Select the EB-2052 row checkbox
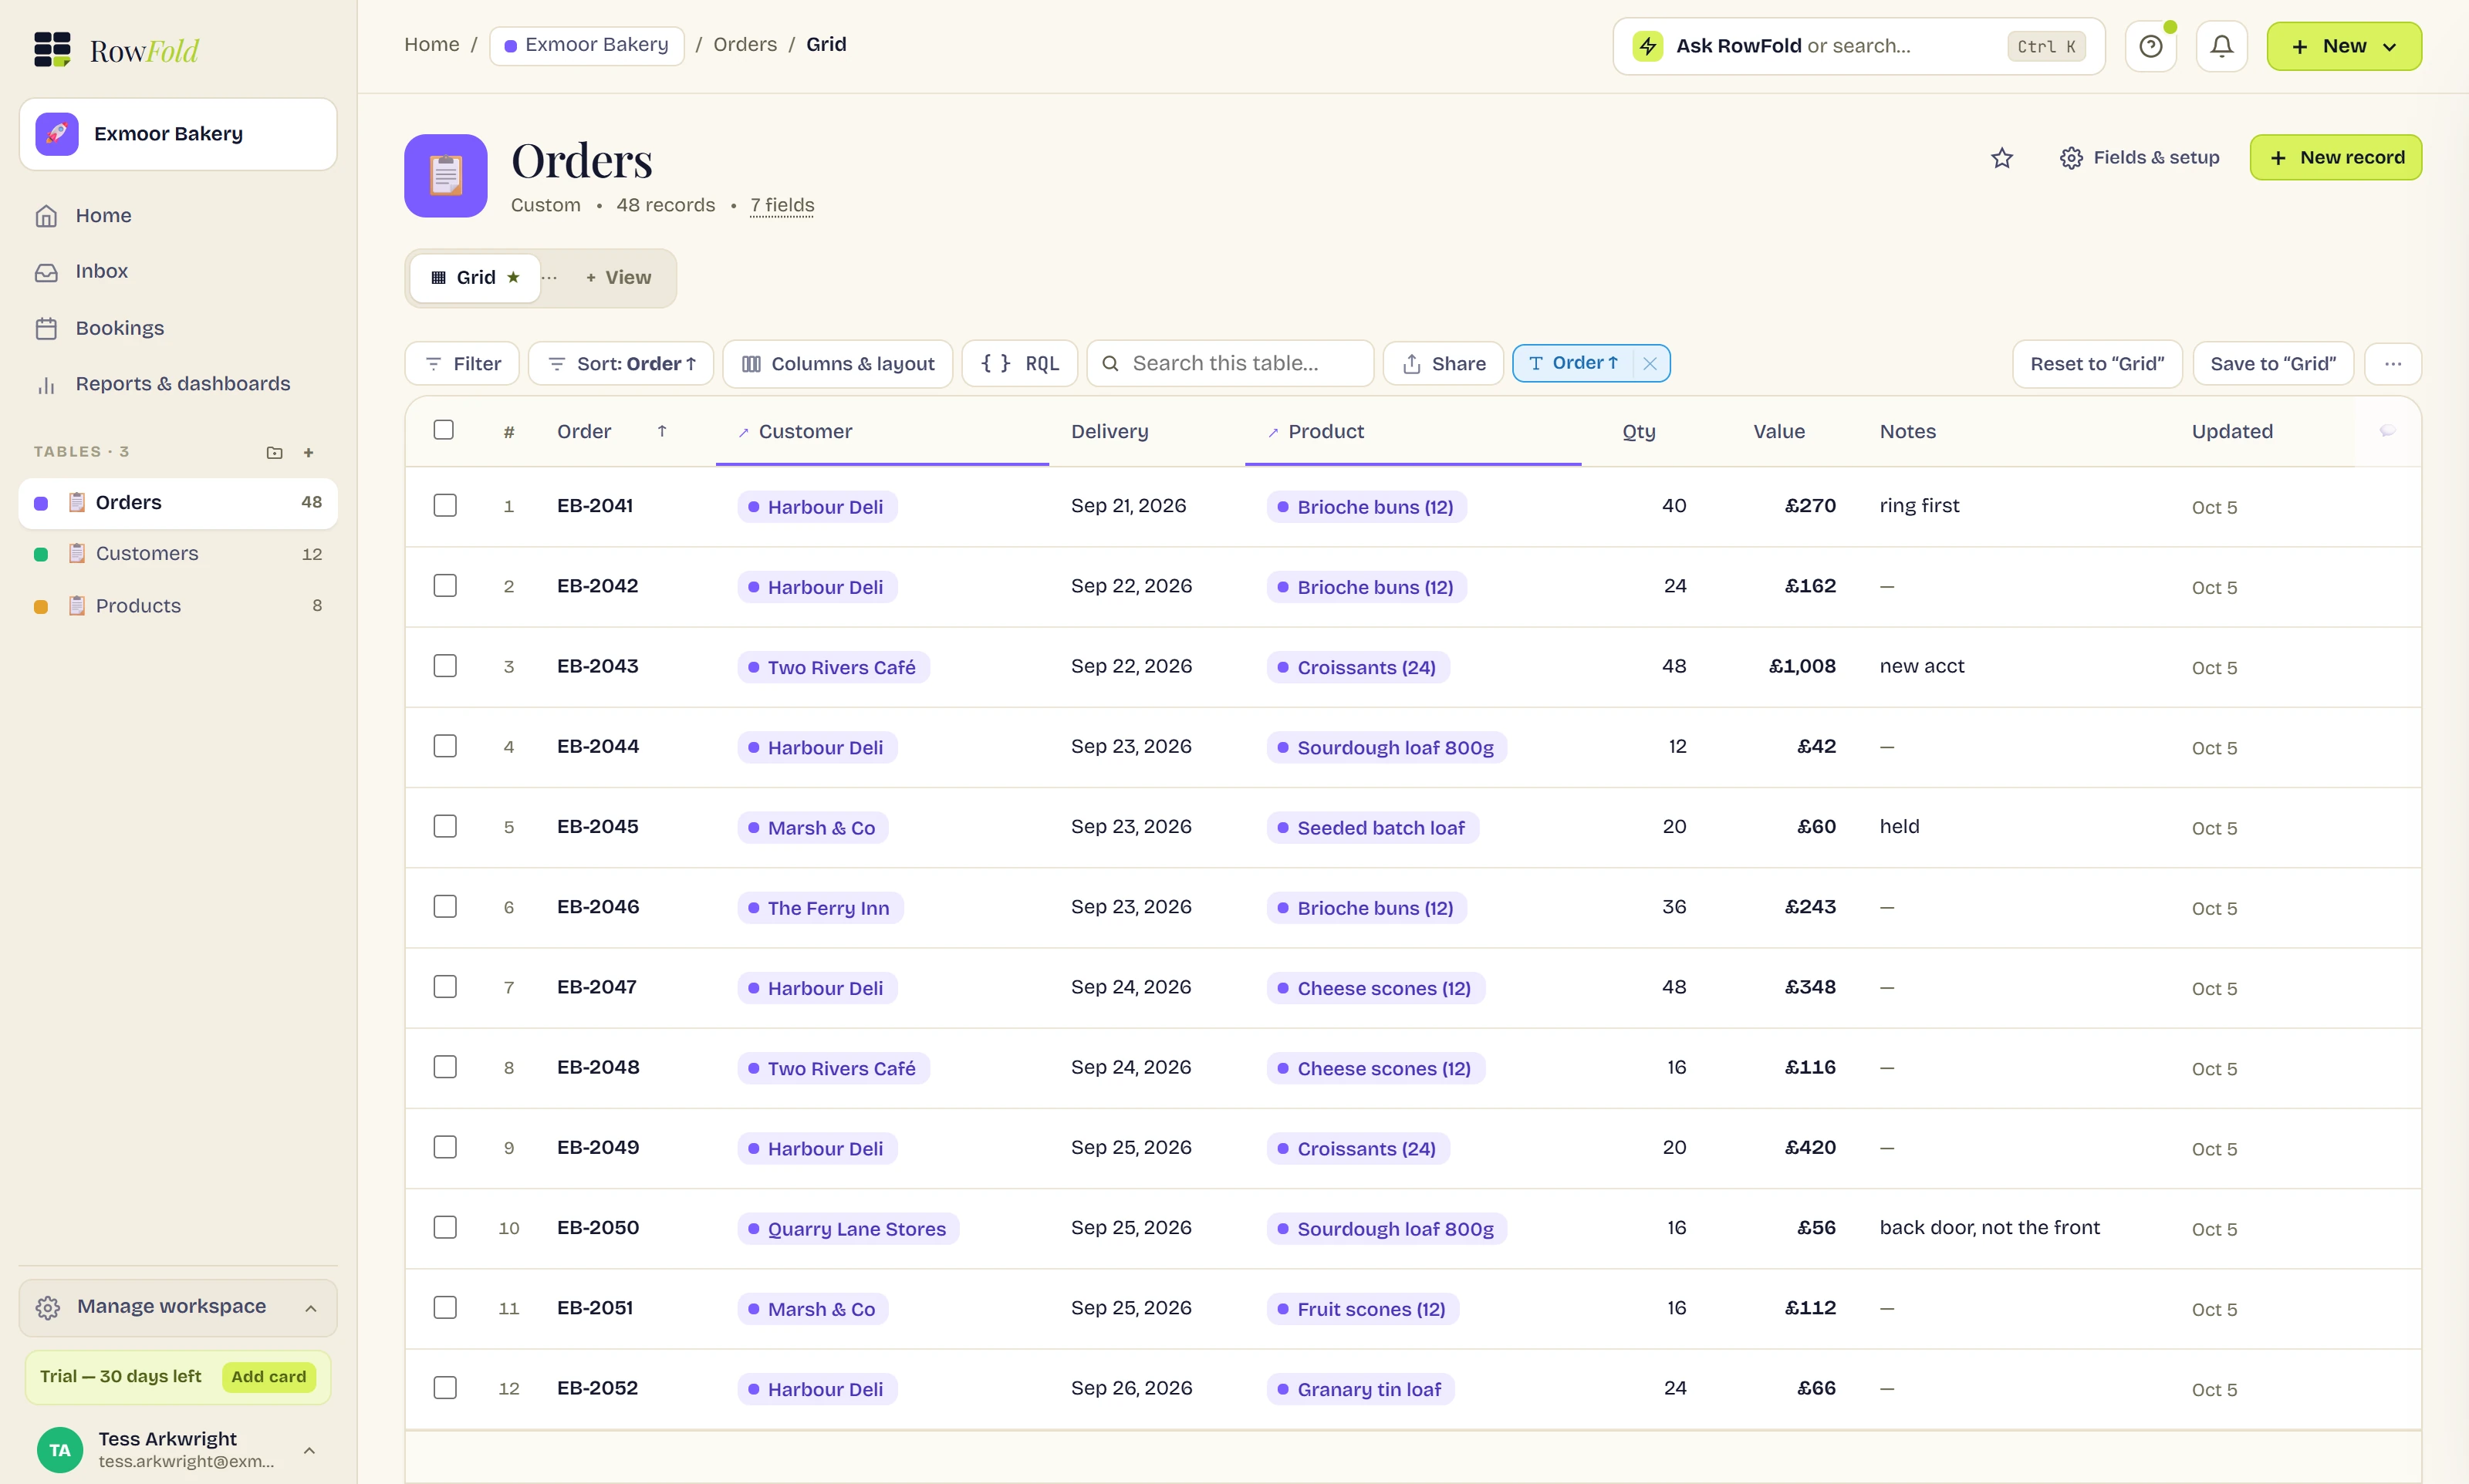 445,1388
